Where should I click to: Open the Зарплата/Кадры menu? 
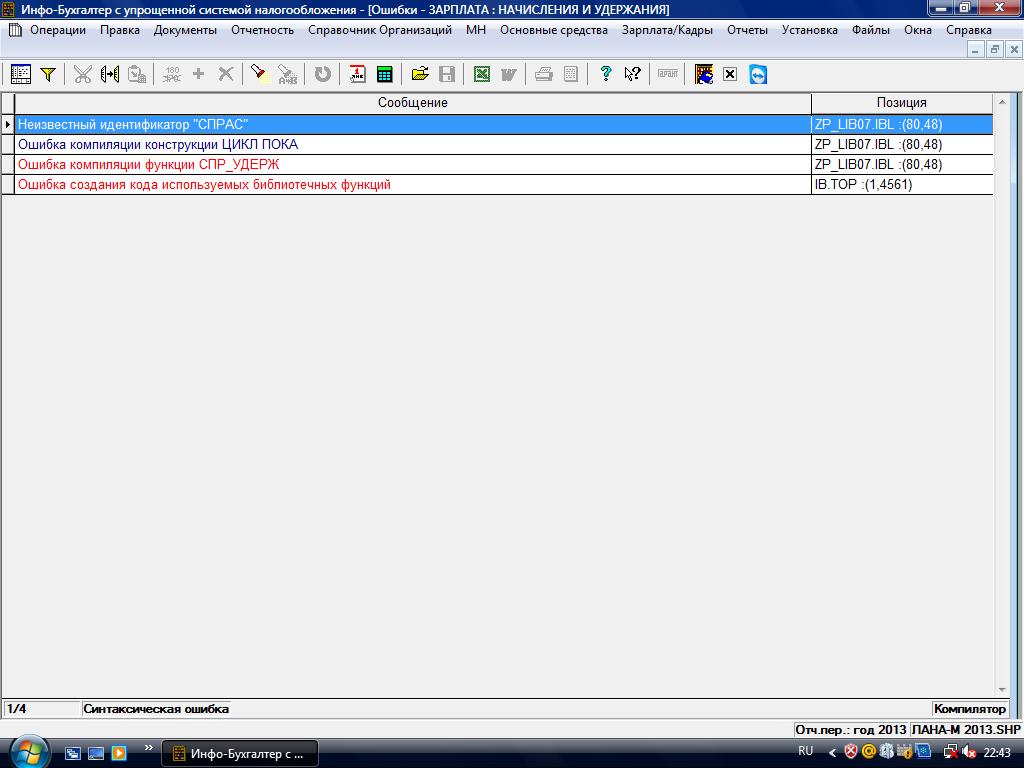pos(667,30)
